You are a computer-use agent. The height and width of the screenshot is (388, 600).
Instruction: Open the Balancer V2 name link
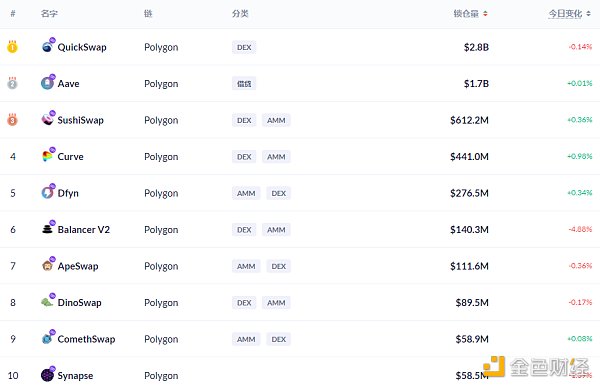84,230
